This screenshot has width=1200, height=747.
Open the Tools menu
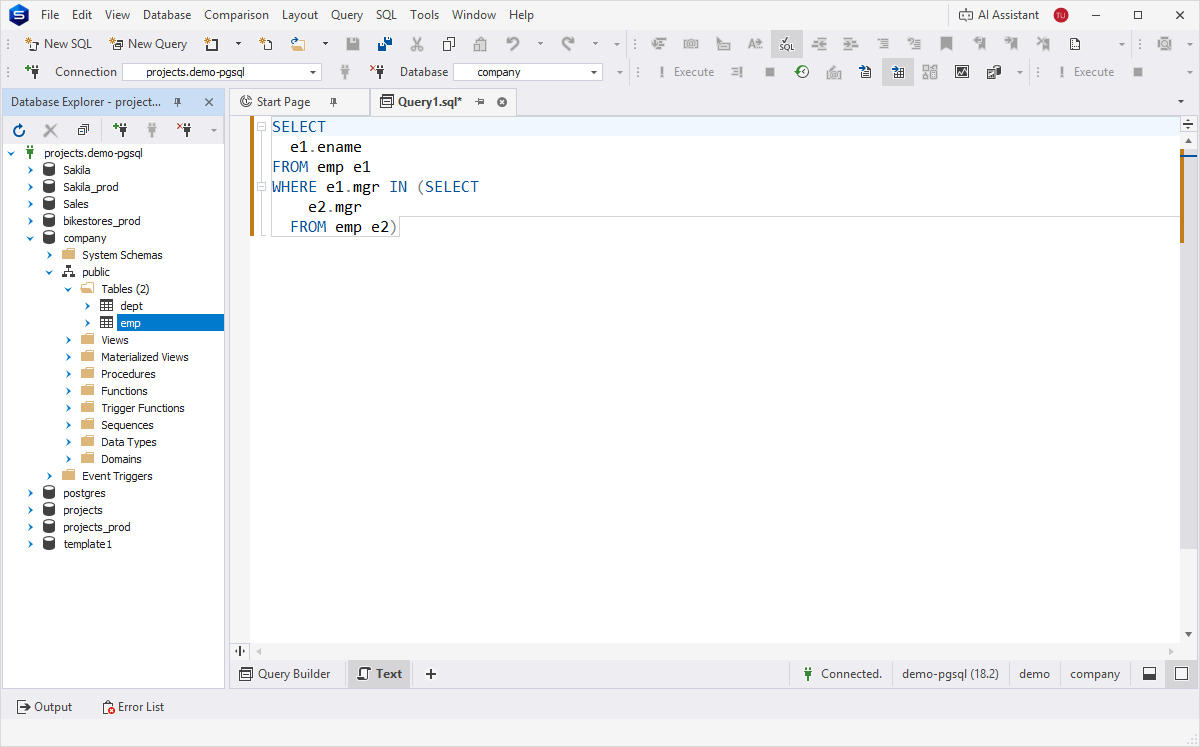[x=424, y=15]
